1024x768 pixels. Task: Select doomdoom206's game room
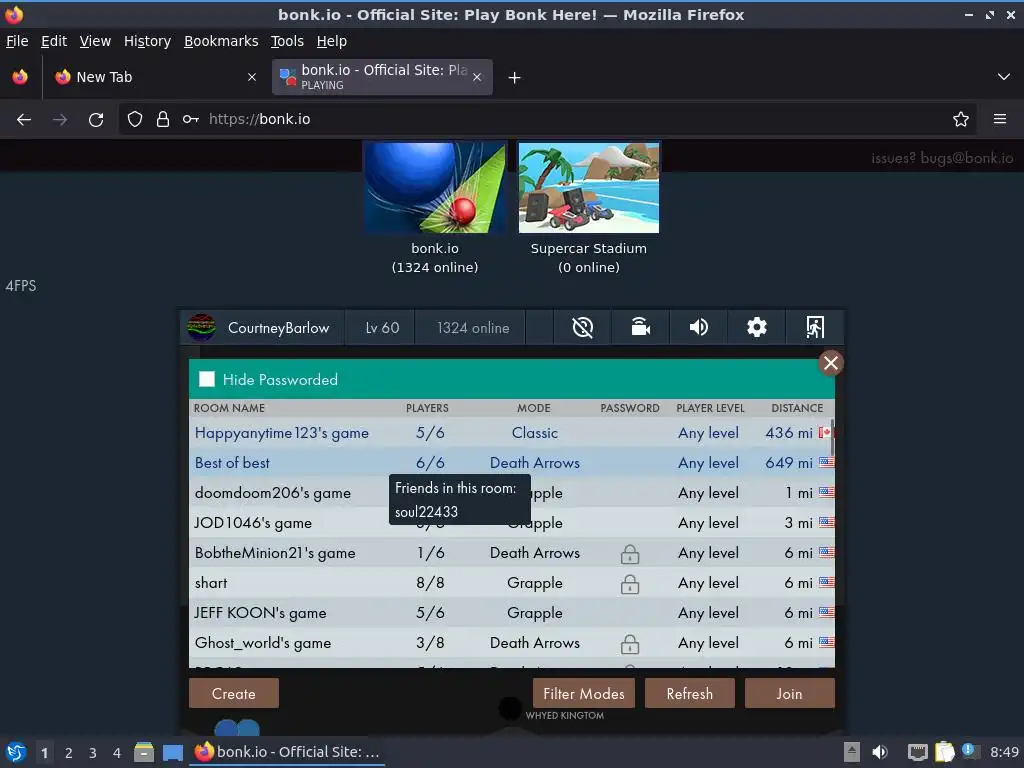pyautogui.click(x=512, y=492)
